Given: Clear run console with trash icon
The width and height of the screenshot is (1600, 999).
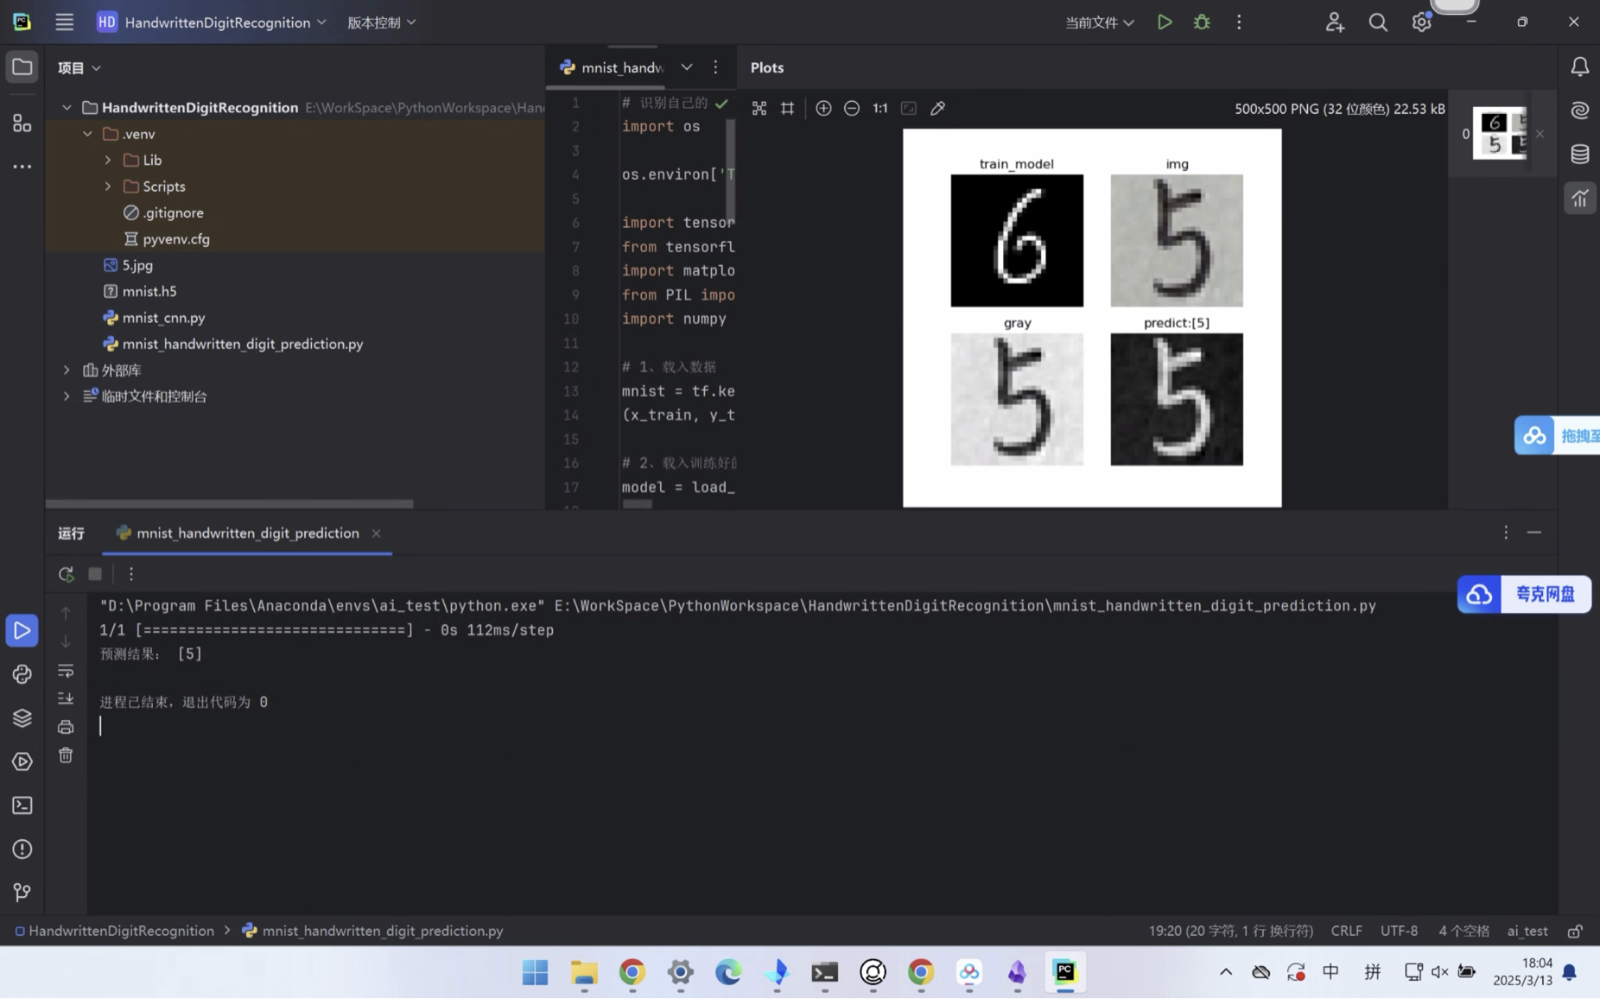Looking at the screenshot, I should coord(66,755).
